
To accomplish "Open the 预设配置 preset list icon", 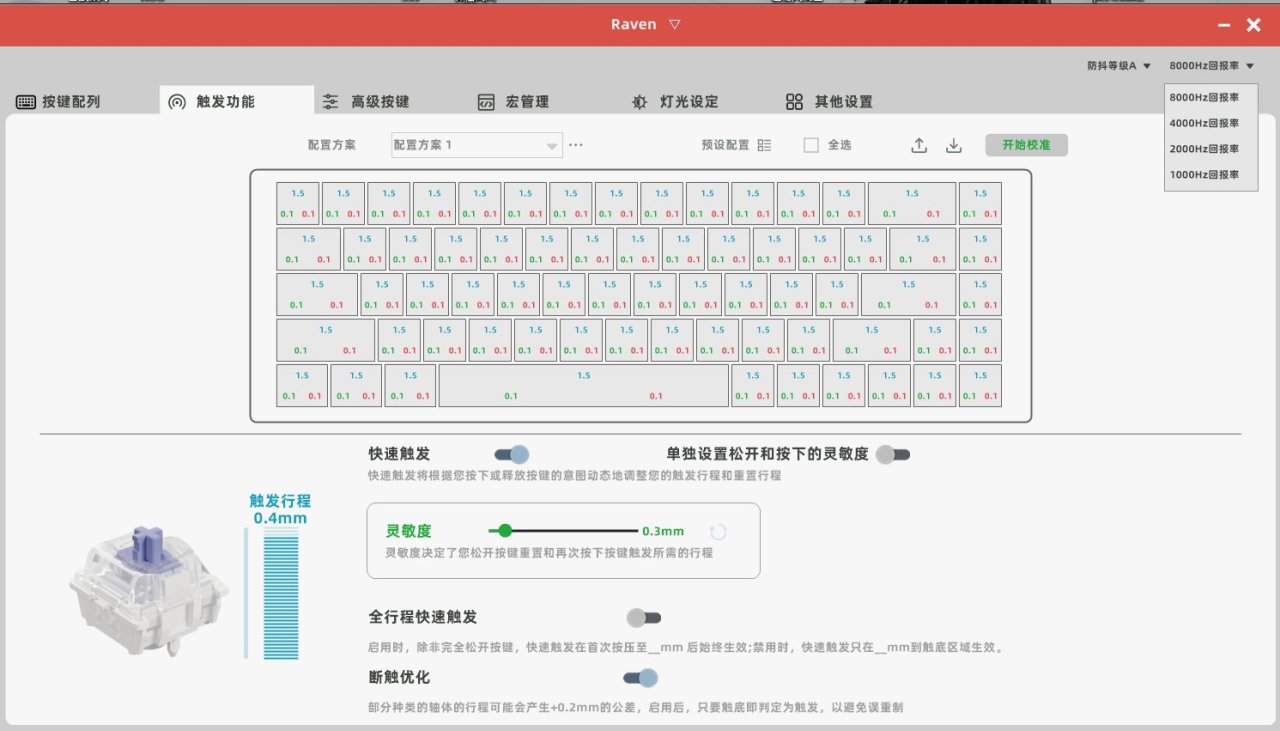I will (x=764, y=145).
